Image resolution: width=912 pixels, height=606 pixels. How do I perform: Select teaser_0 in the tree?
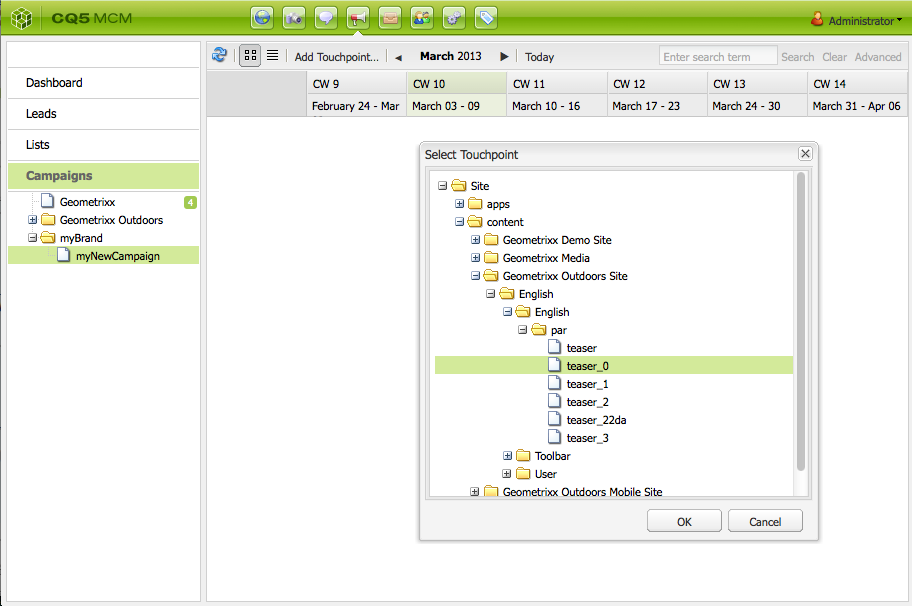(614, 365)
